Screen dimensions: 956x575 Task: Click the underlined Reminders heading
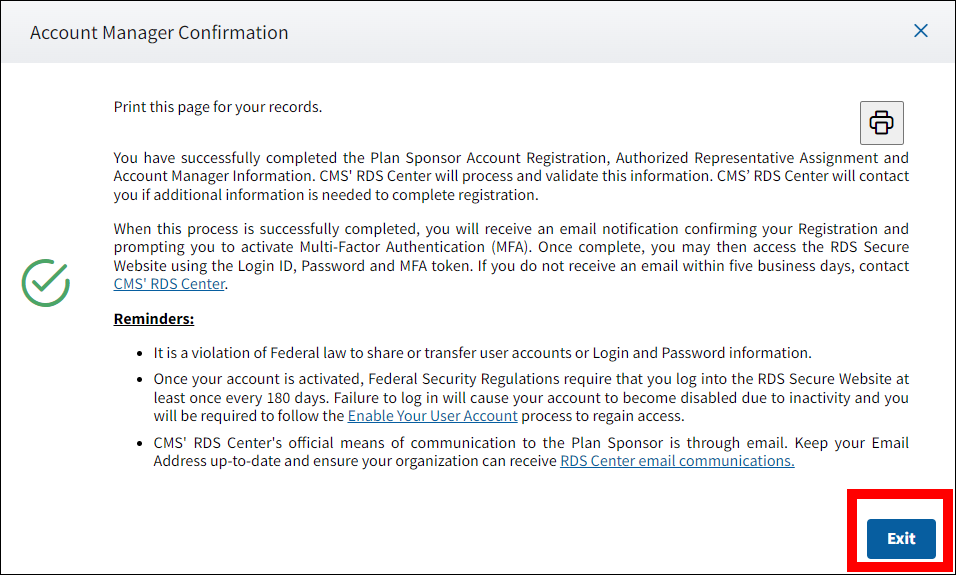[153, 319]
